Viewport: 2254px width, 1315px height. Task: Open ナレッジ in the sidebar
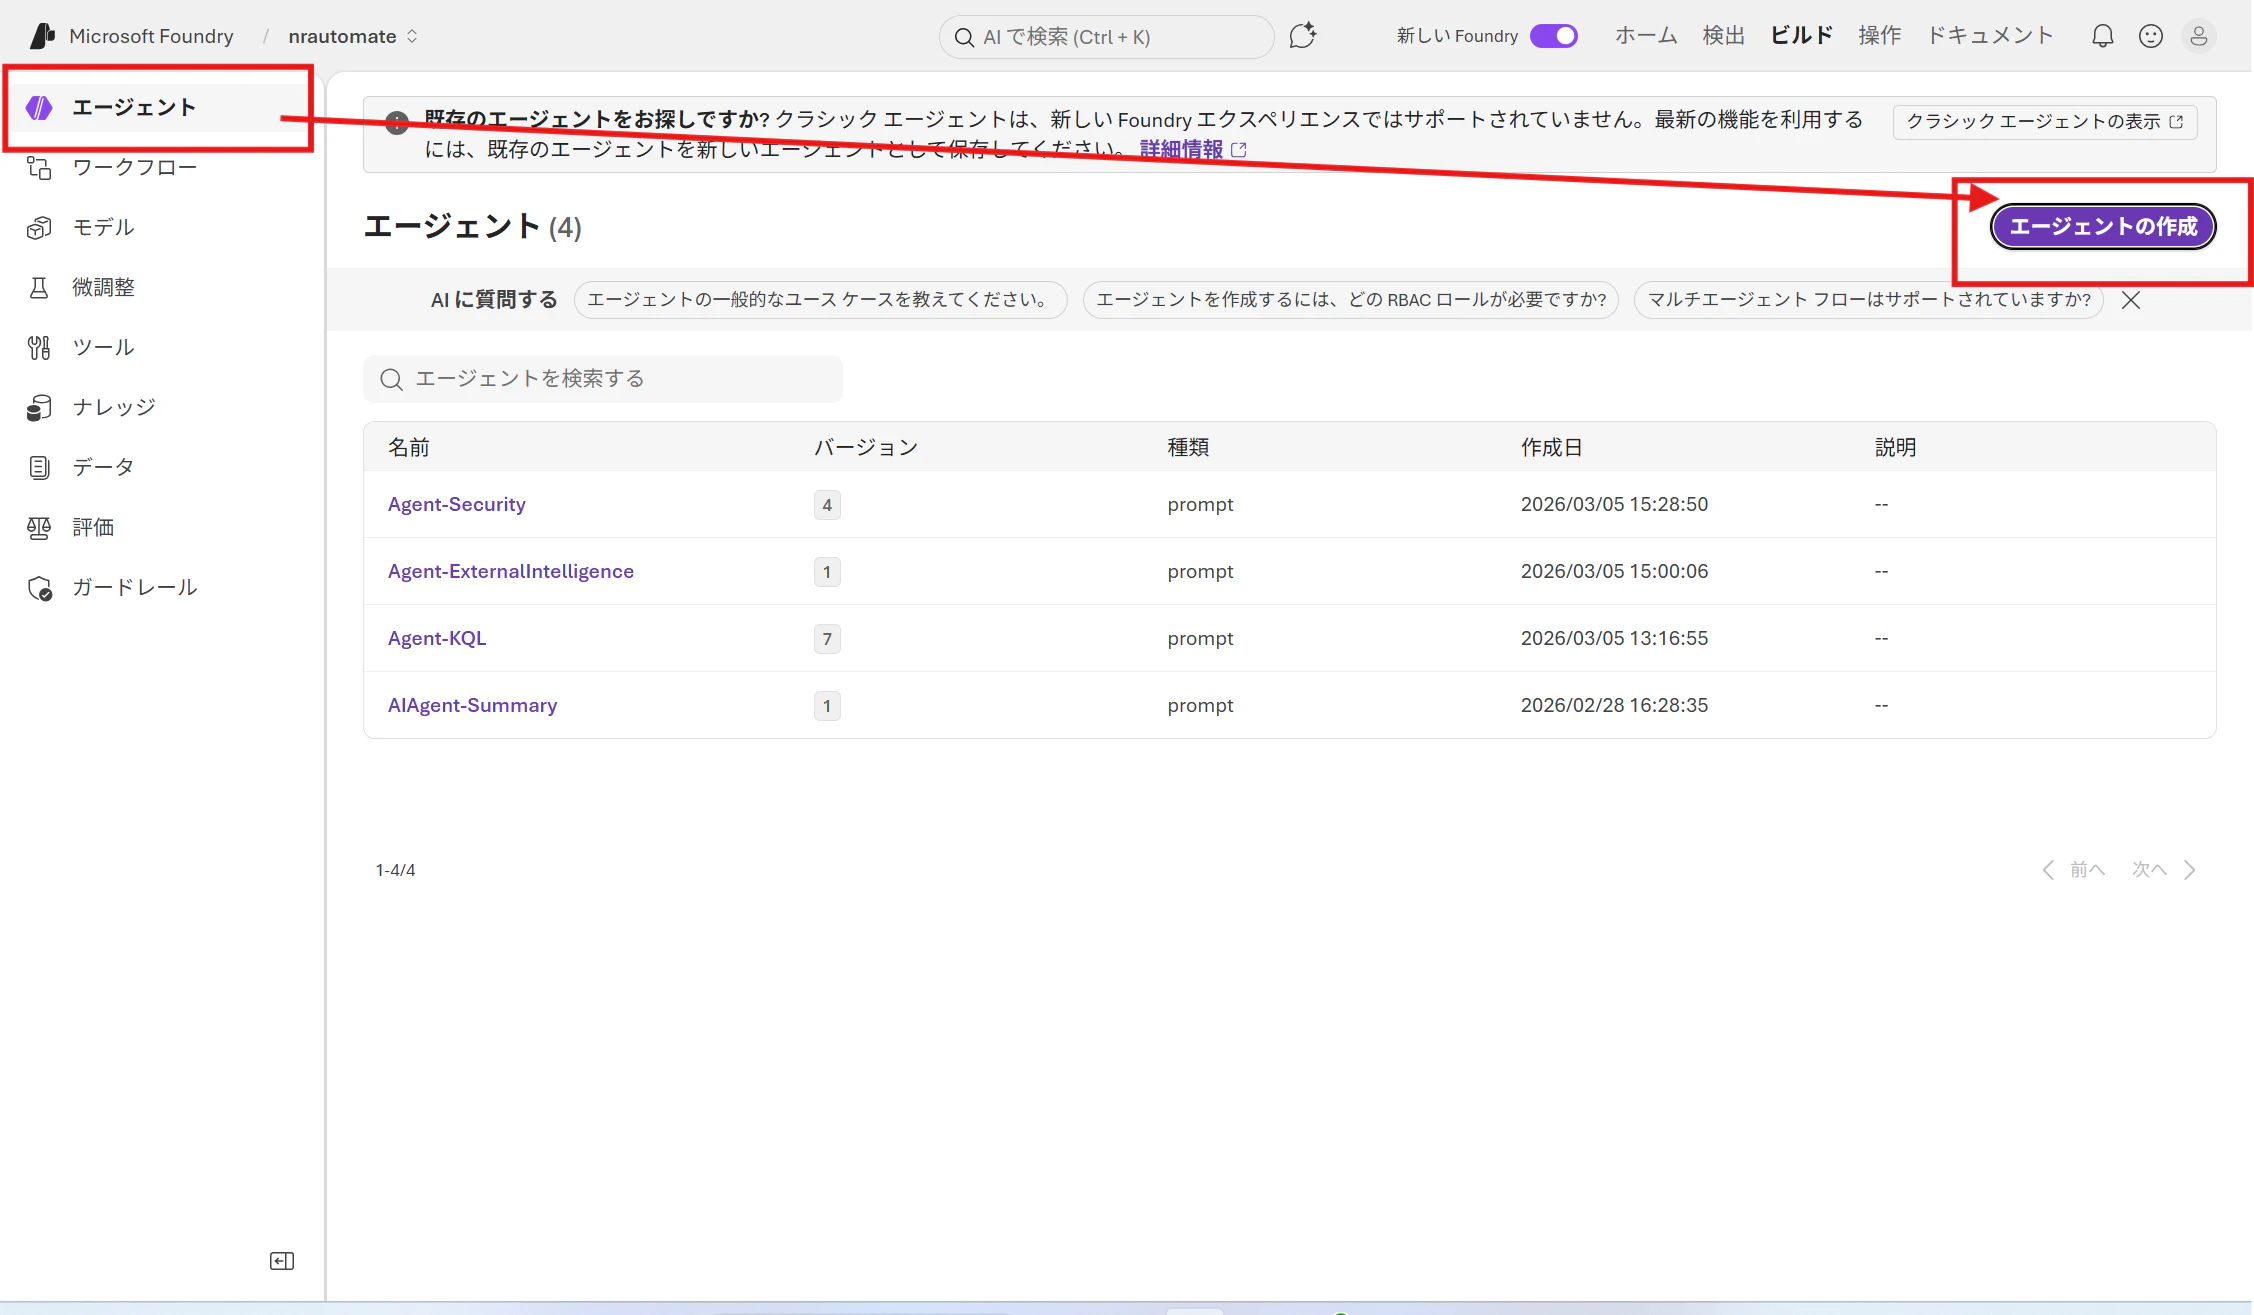click(114, 407)
